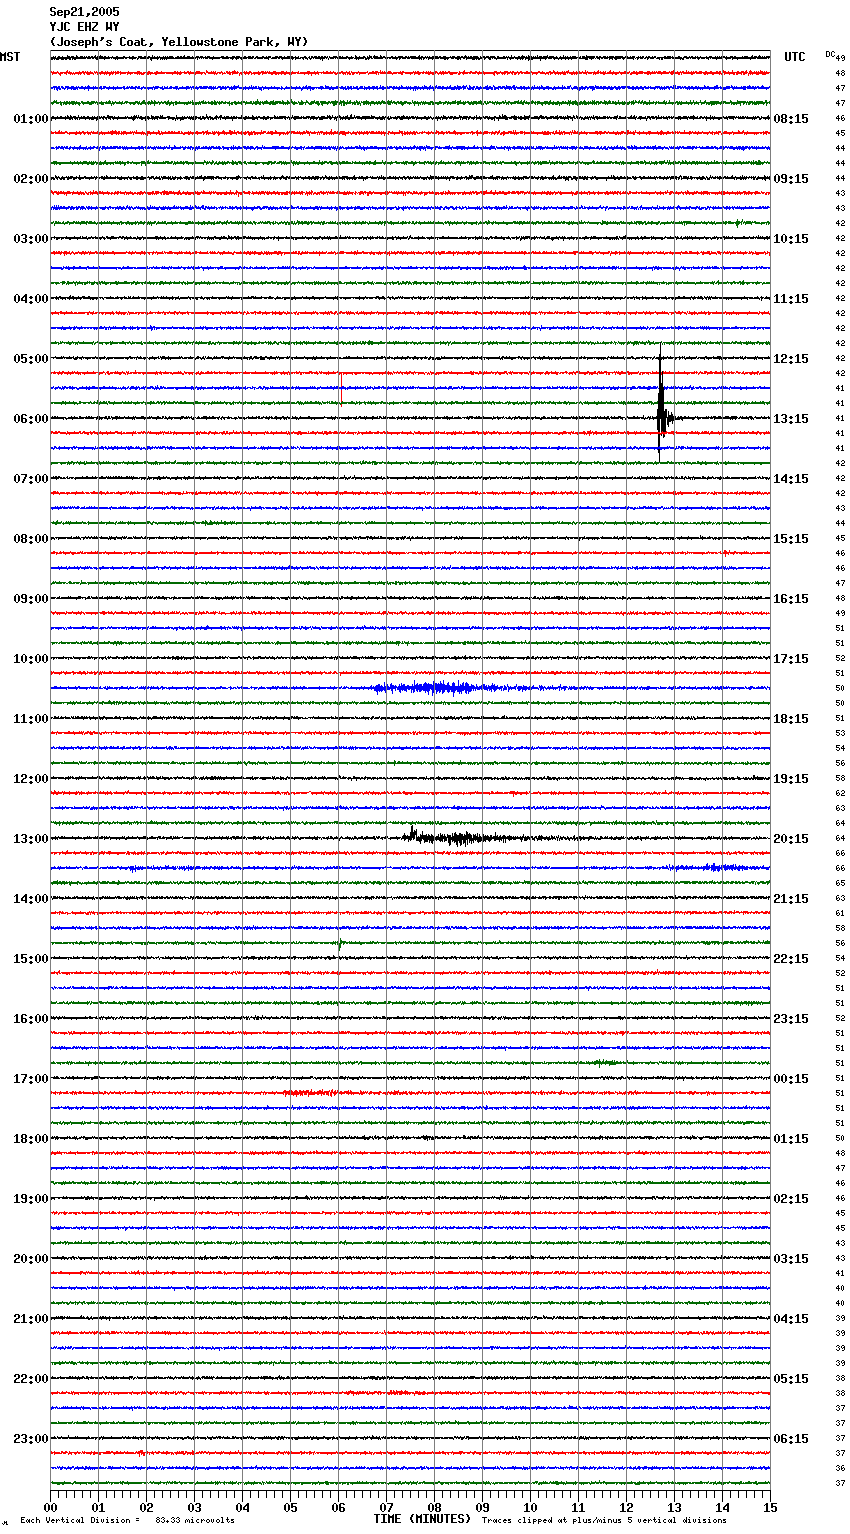Click the 09:15 UTC time label
The image size is (850, 1534).
791,179
